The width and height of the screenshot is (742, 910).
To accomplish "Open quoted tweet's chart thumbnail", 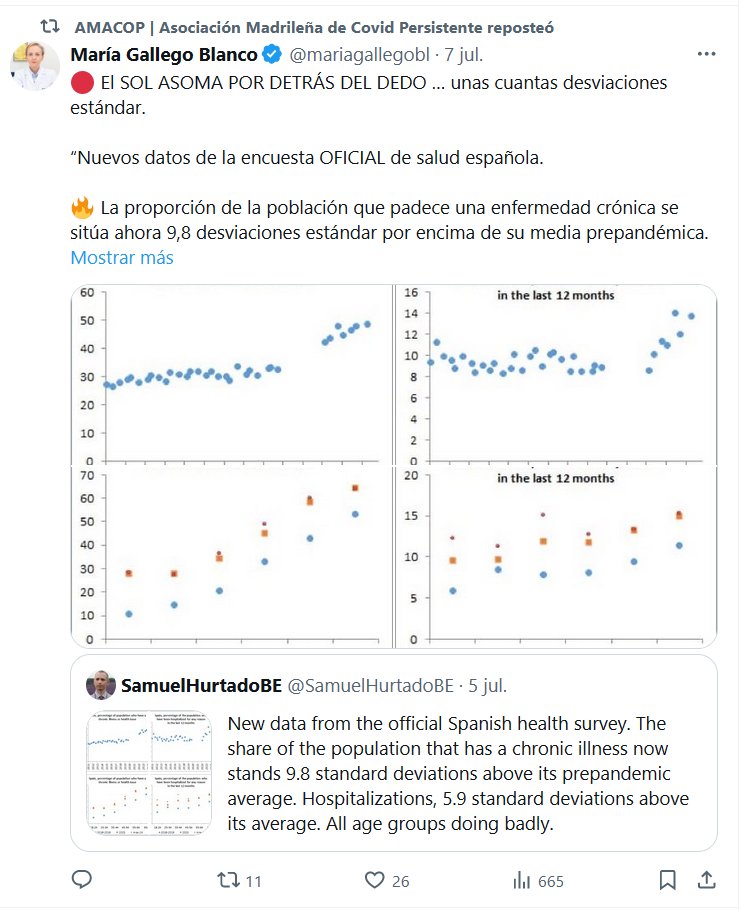I will pyautogui.click(x=149, y=773).
